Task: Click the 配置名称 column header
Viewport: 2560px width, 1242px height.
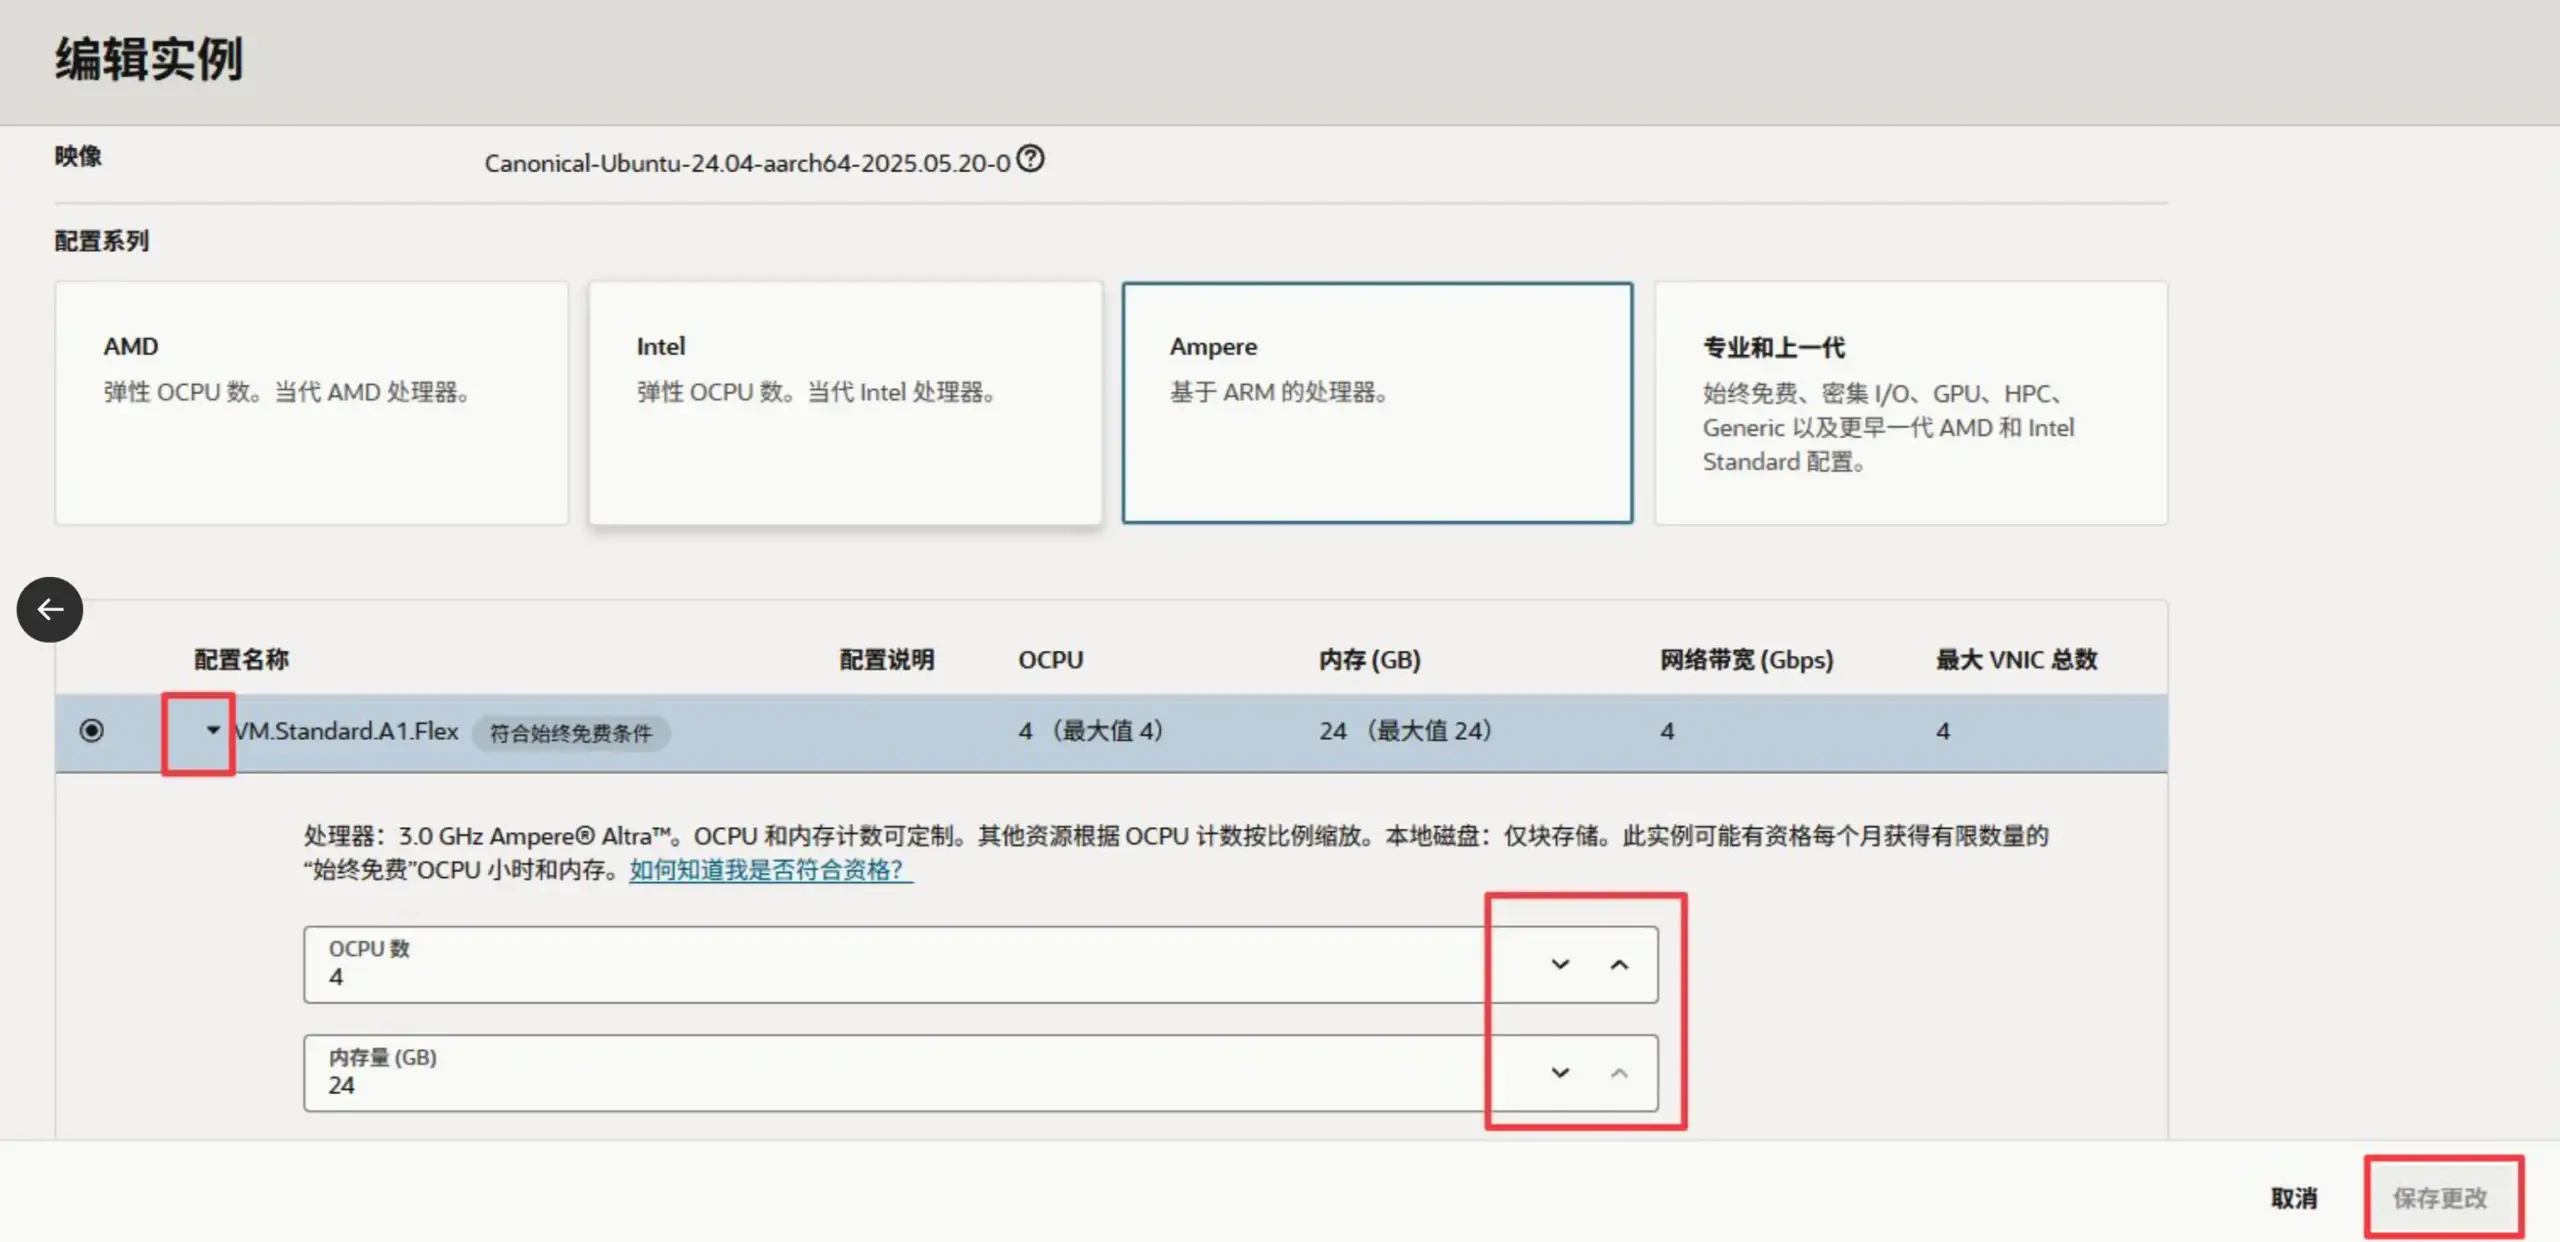Action: [x=241, y=660]
